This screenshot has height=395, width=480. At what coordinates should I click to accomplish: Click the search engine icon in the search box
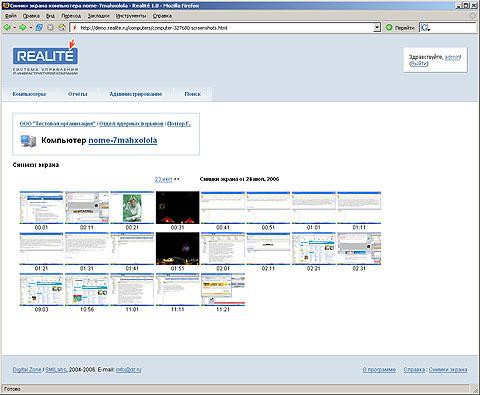(x=425, y=28)
